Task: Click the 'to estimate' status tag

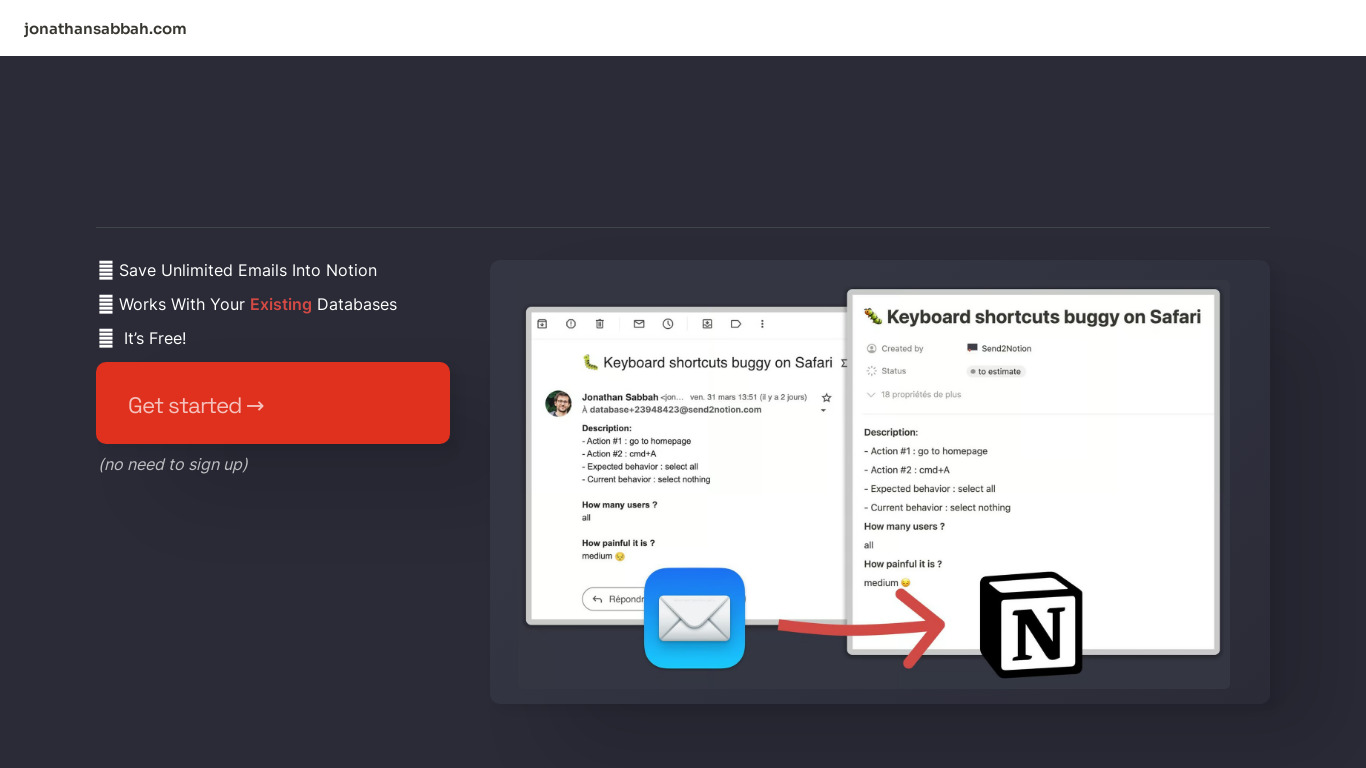Action: click(996, 371)
